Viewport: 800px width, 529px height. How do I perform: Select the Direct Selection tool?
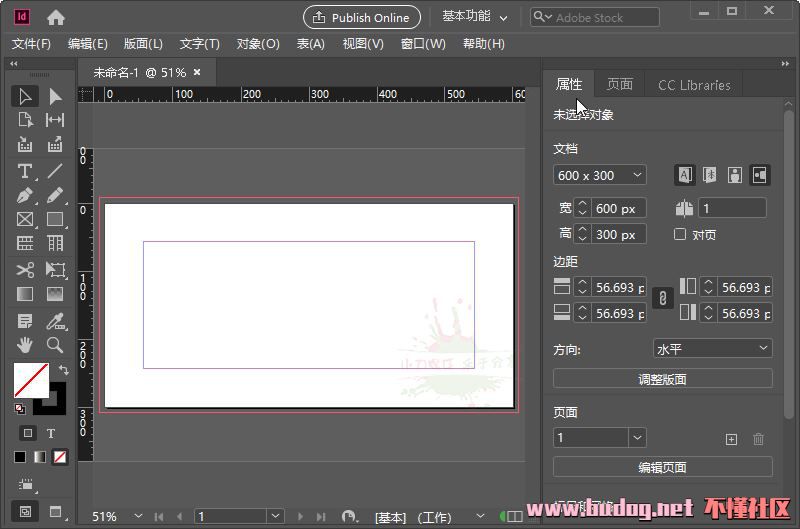(55, 96)
